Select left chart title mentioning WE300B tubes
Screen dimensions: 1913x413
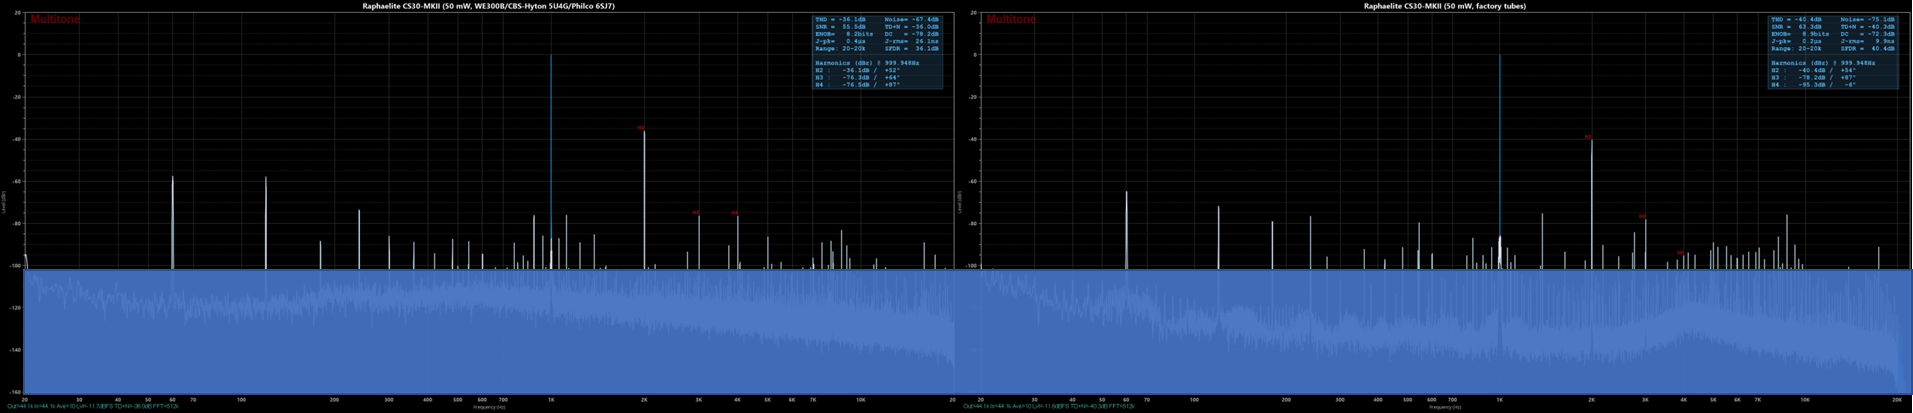click(x=488, y=6)
